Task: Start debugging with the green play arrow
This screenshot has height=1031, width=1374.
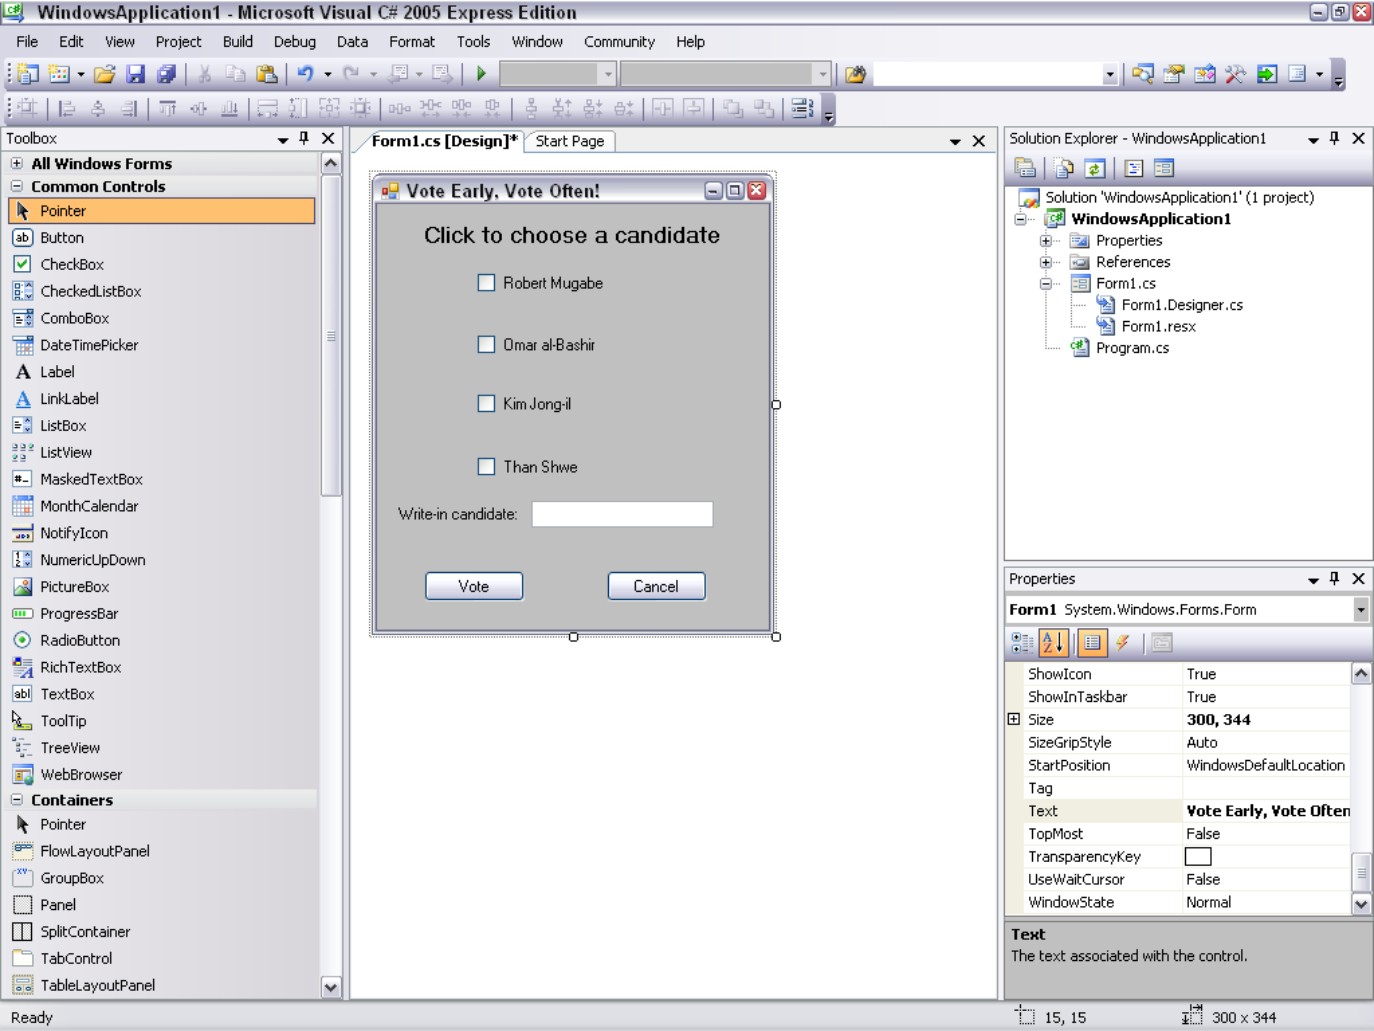Action: 481,74
